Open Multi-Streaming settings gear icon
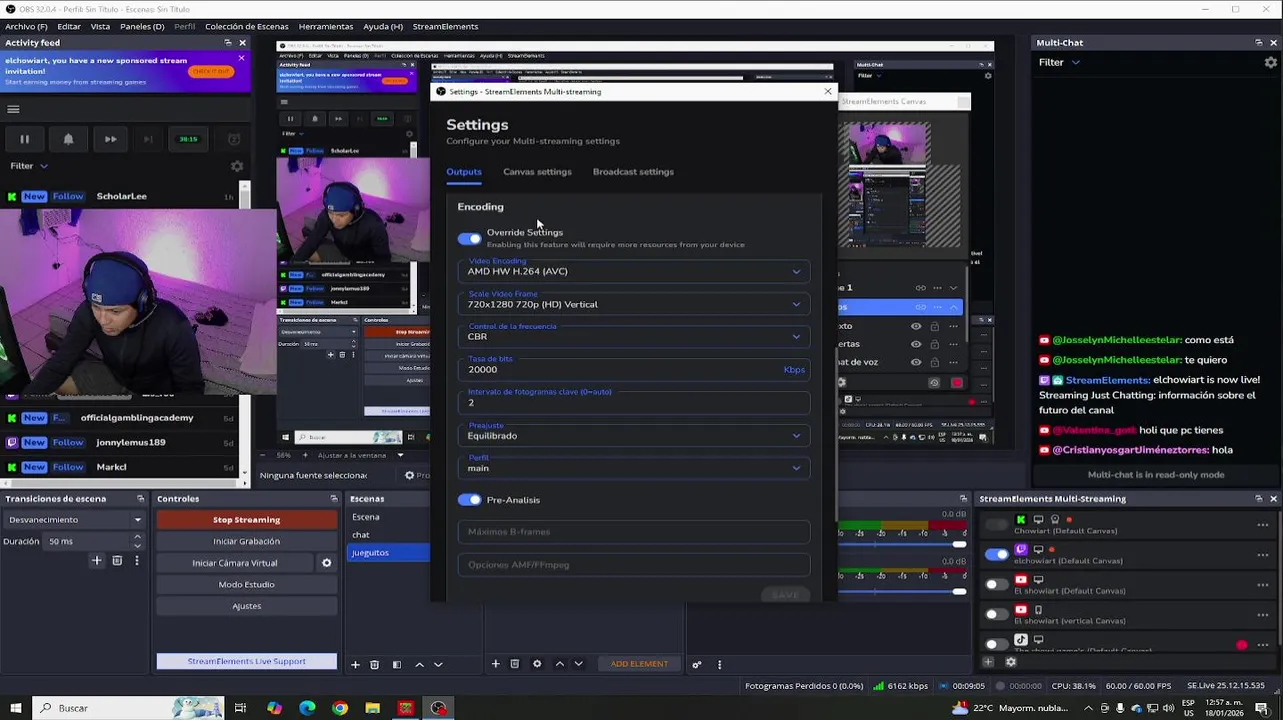The image size is (1283, 720). coord(1010,662)
